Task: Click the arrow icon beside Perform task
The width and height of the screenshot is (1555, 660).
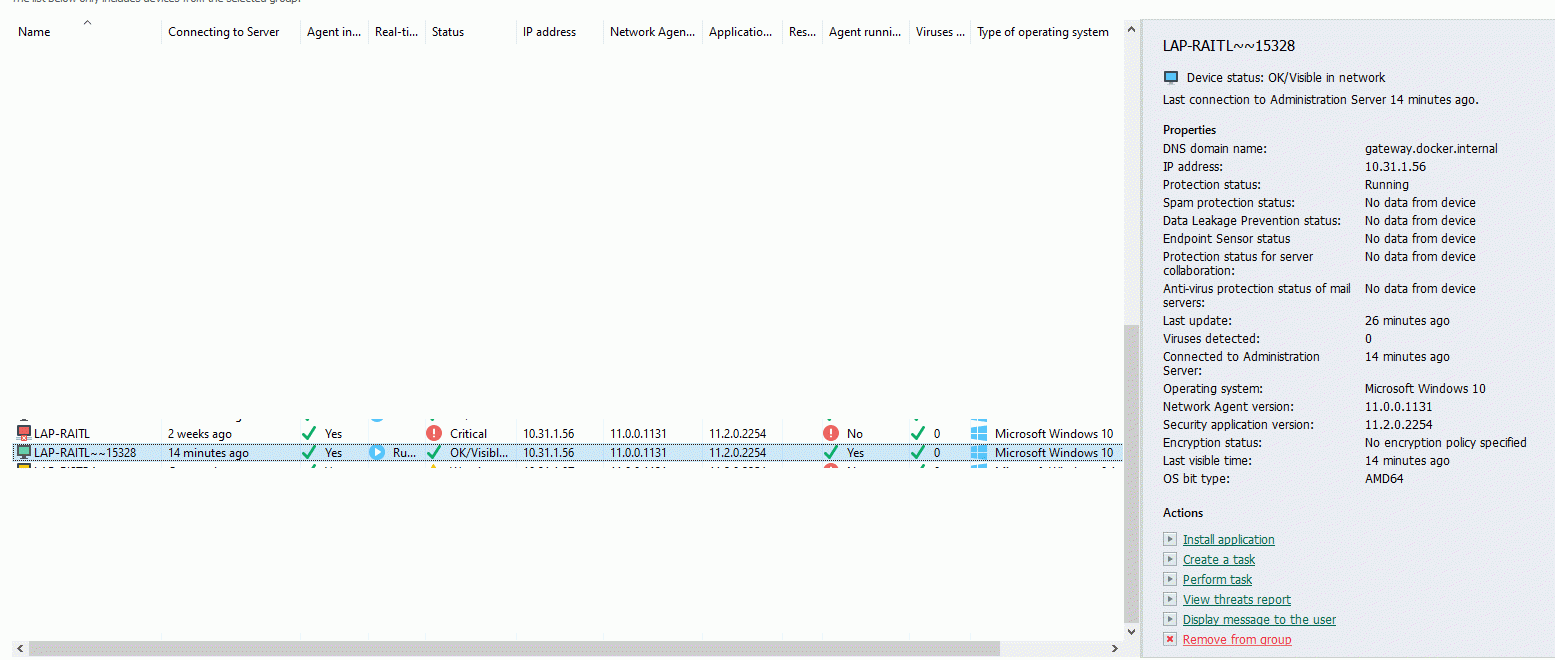Action: click(x=1170, y=579)
